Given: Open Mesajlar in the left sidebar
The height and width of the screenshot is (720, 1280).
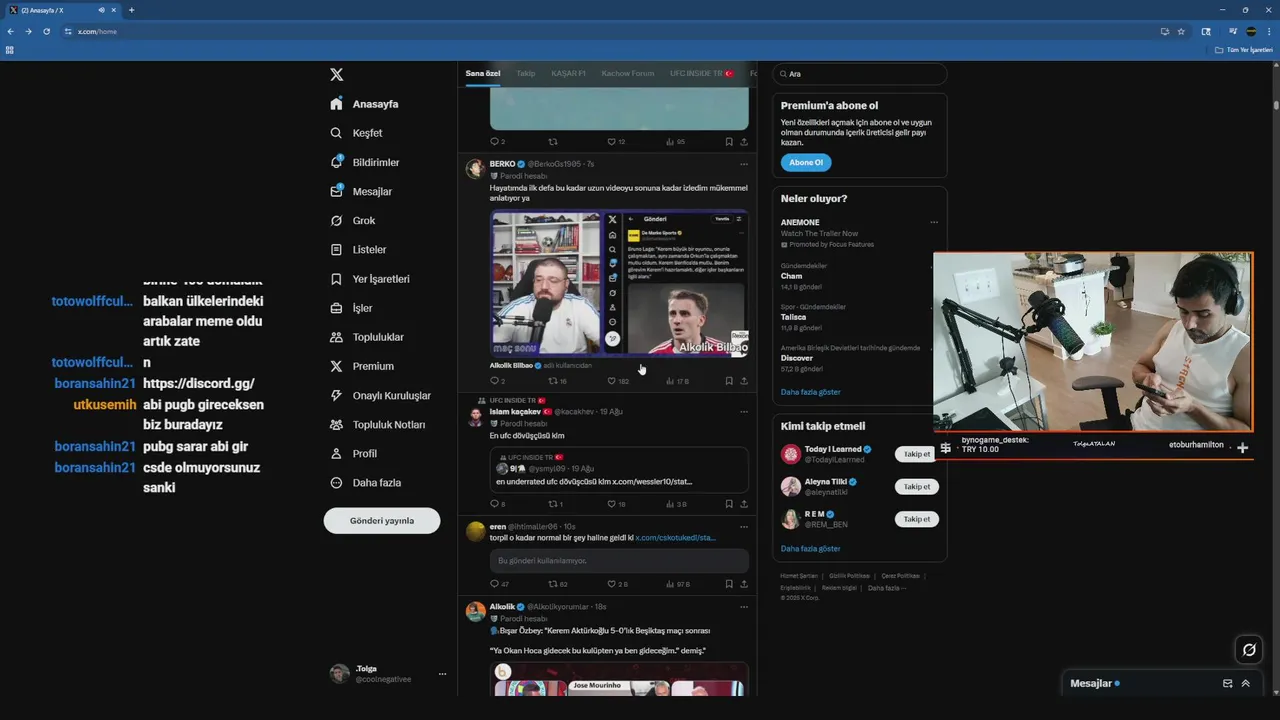Looking at the screenshot, I should coord(361,191).
